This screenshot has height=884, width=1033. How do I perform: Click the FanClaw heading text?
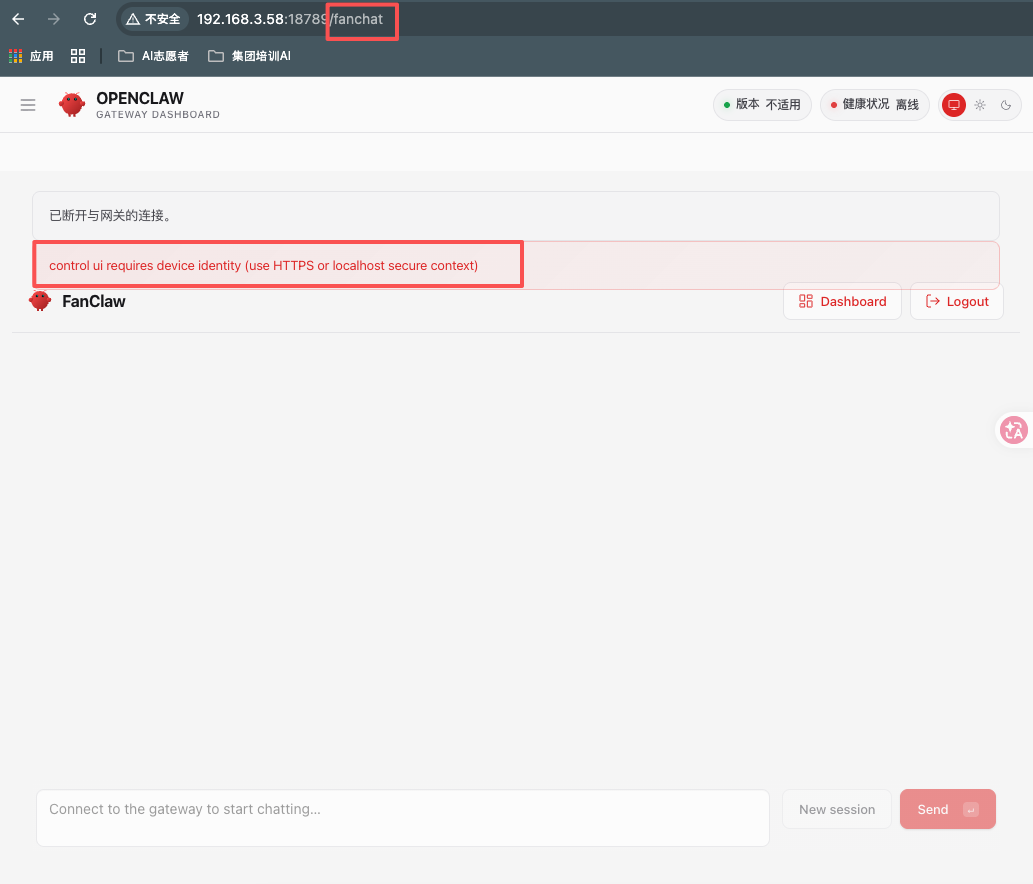point(94,301)
